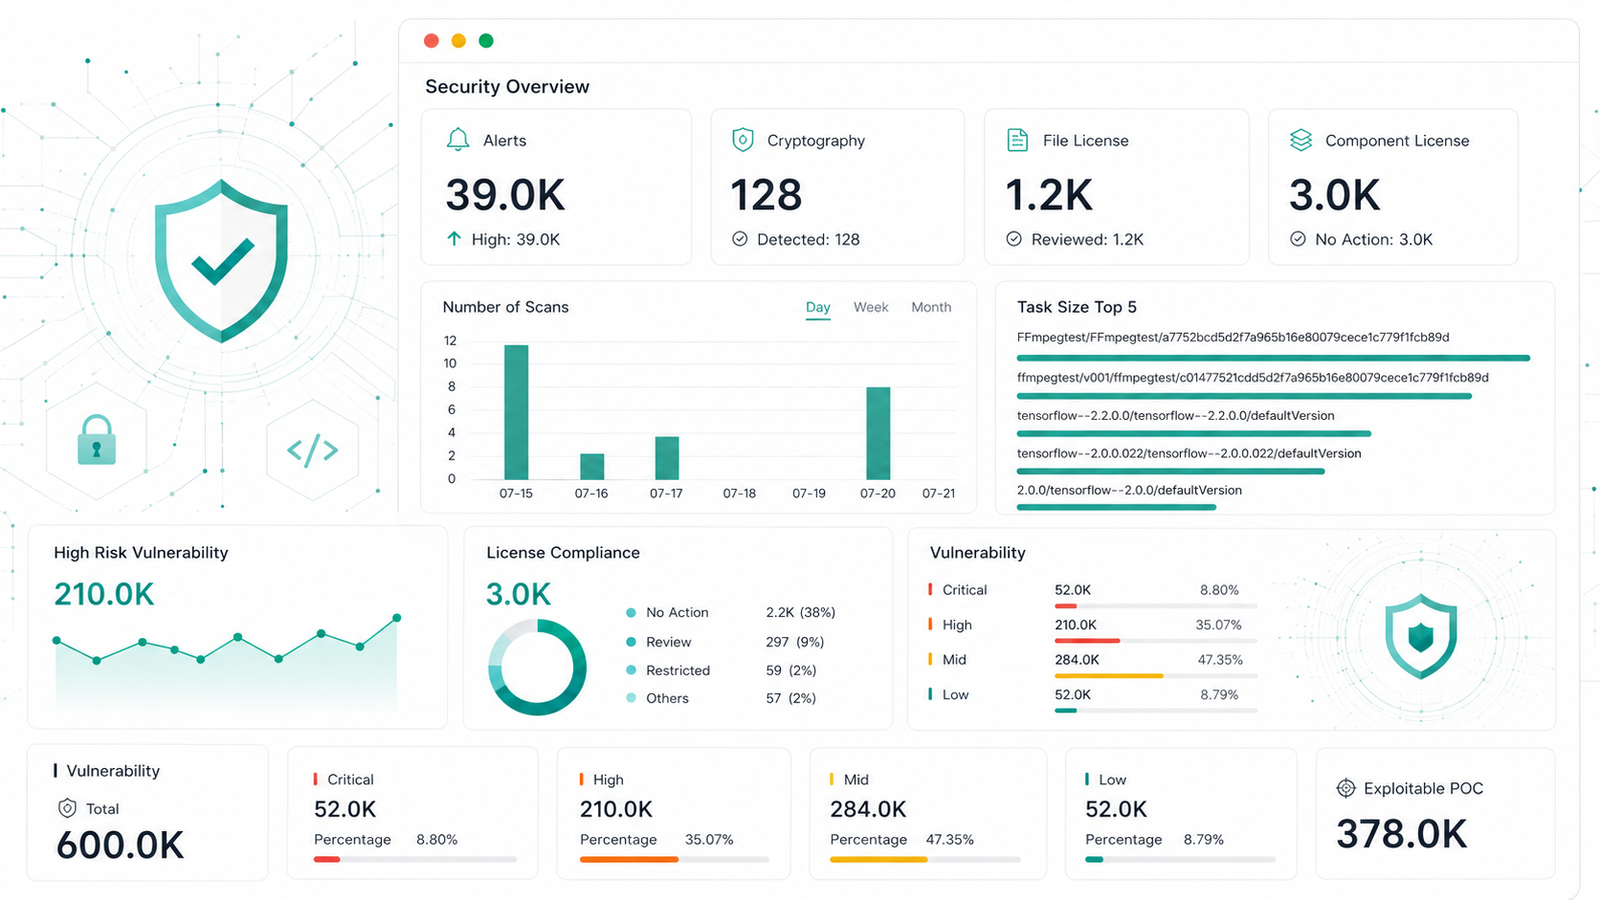
Task: Click the code brackets hexagon icon
Action: [313, 450]
